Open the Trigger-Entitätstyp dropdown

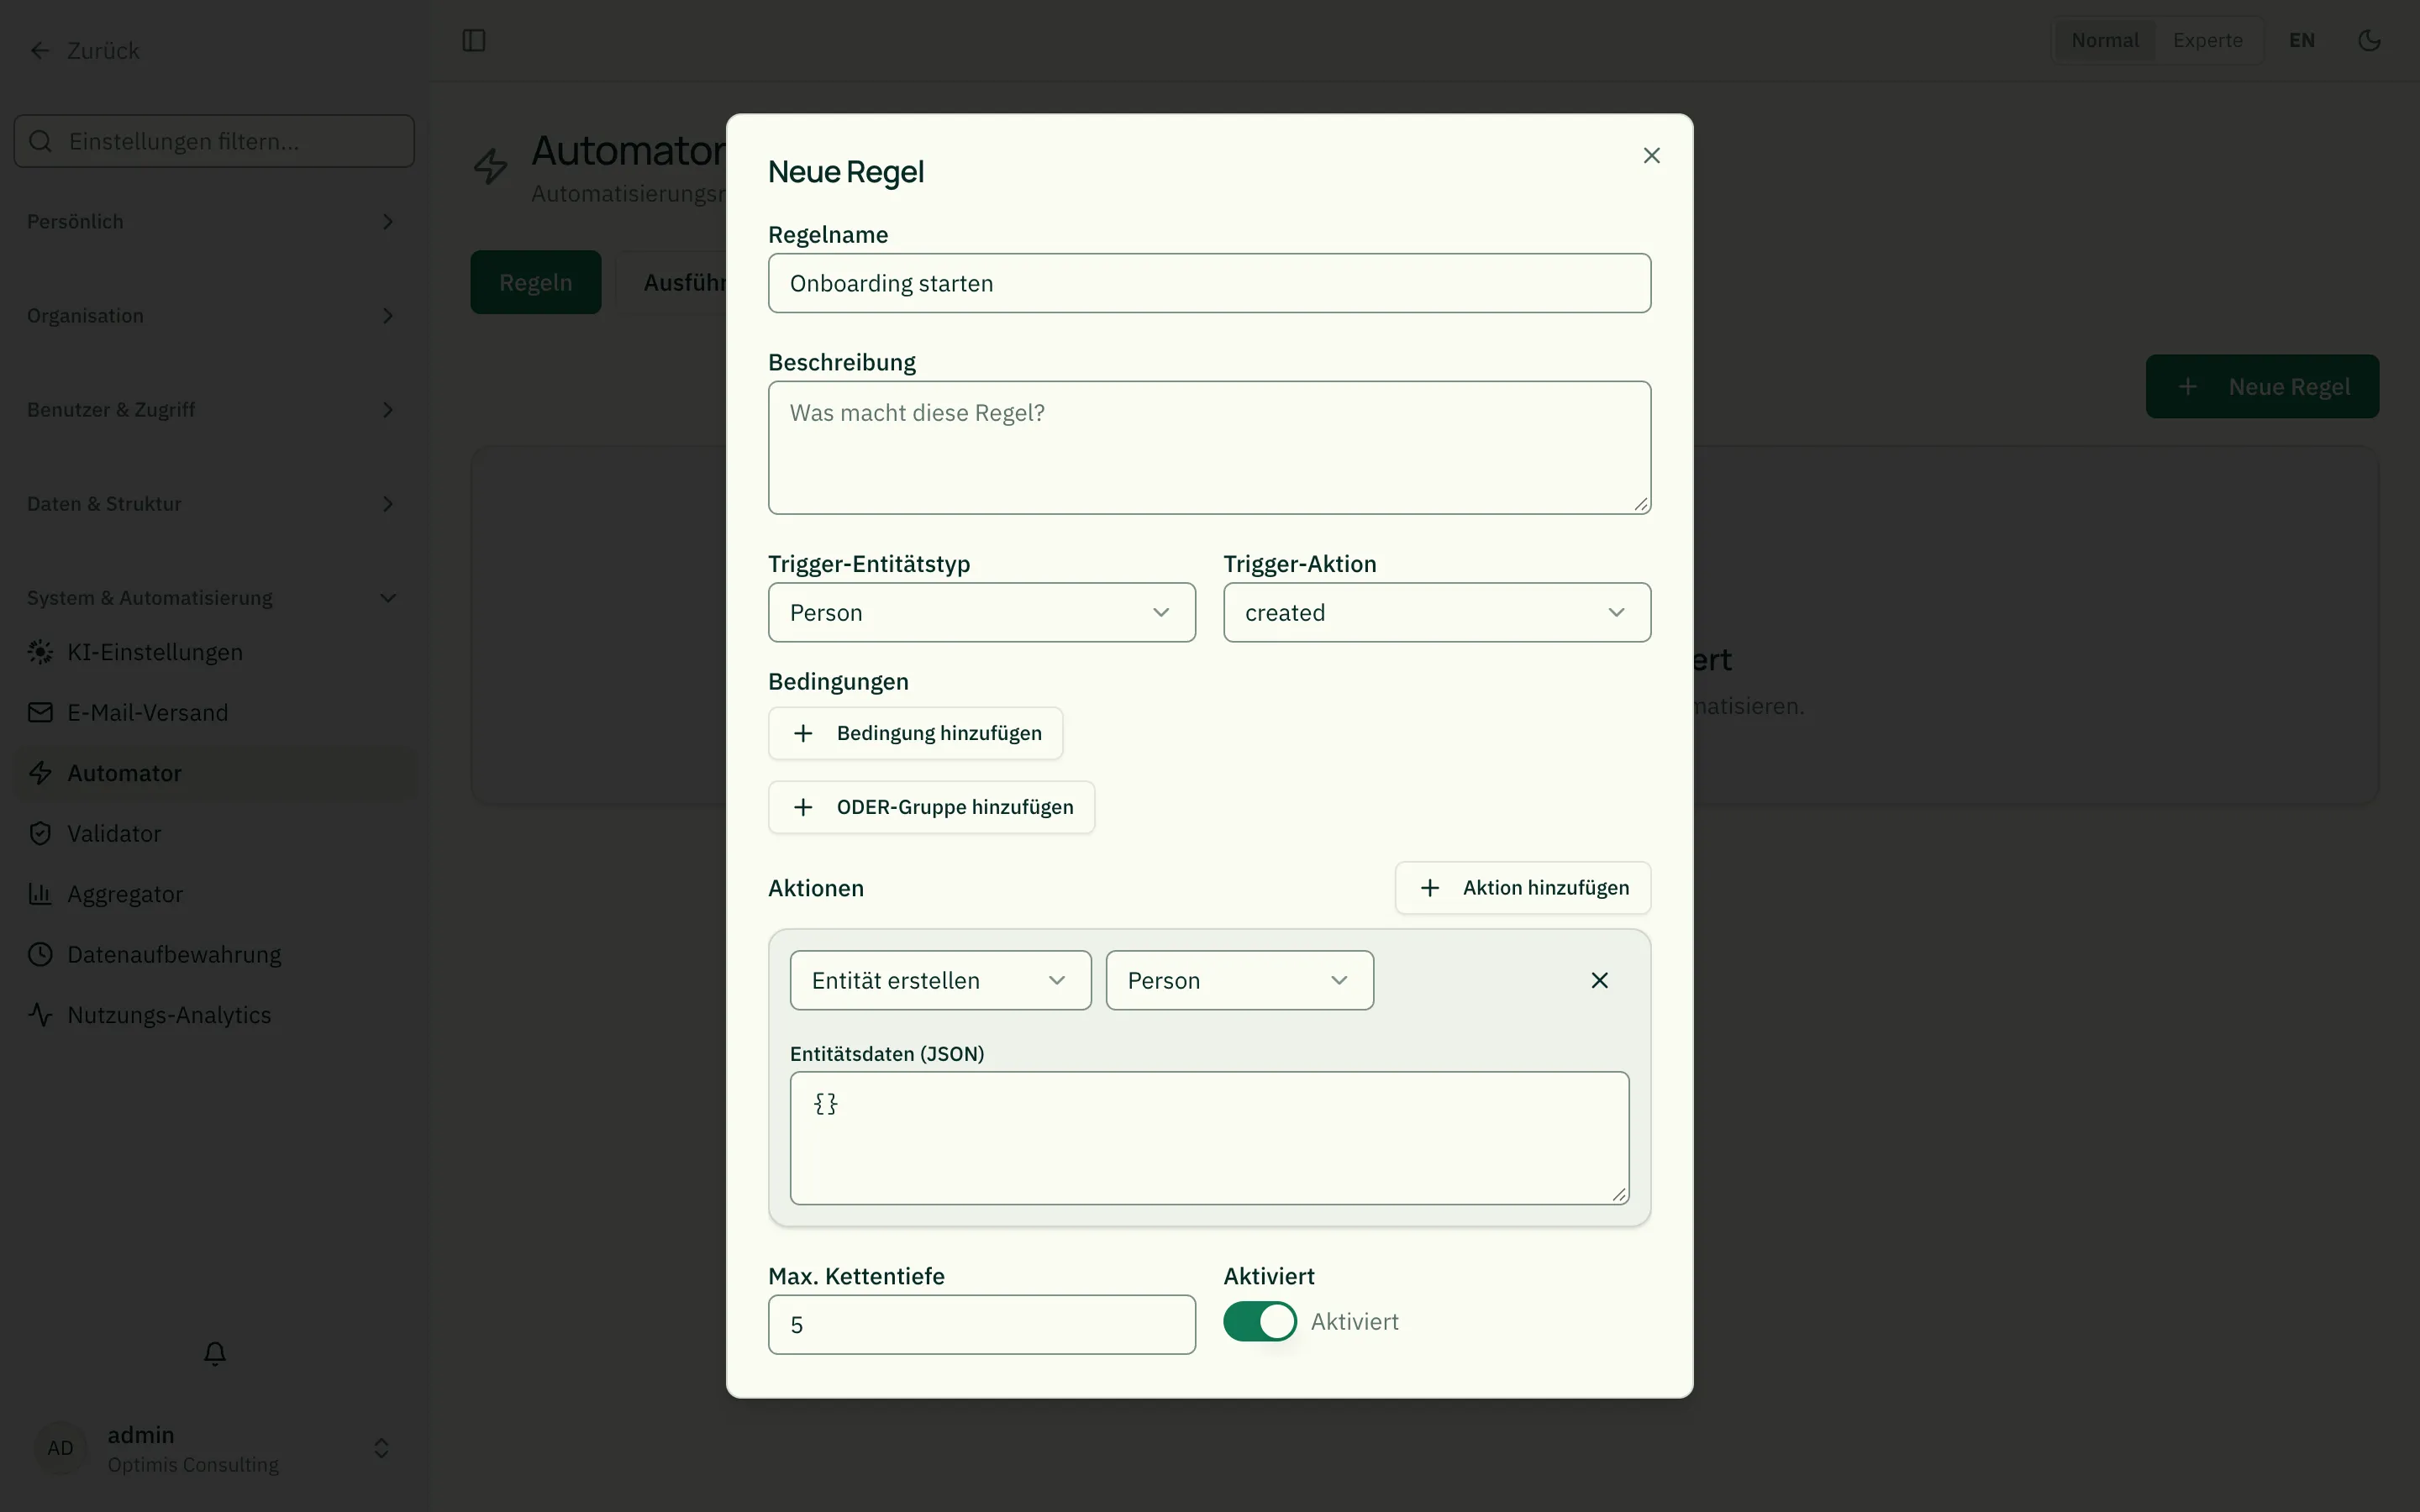pos(982,613)
